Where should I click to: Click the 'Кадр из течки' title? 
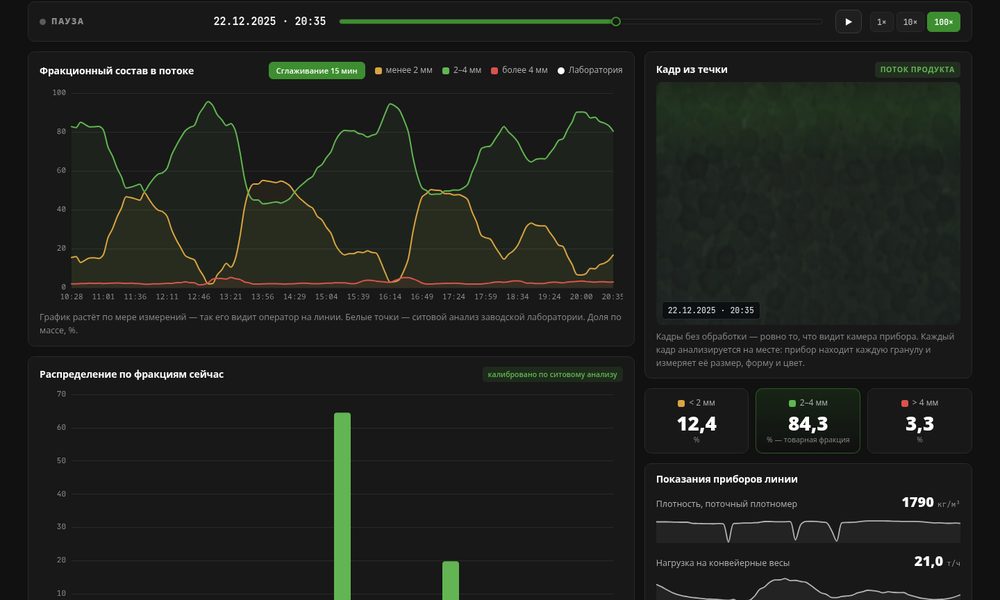(x=691, y=70)
